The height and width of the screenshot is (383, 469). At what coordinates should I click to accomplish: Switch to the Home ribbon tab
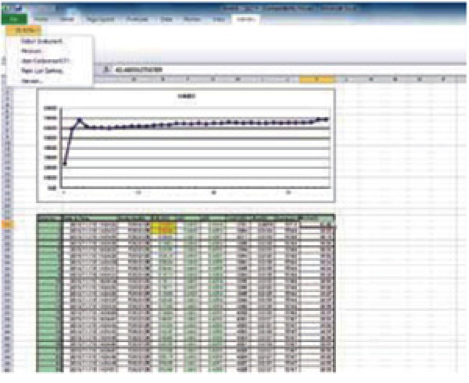point(42,19)
